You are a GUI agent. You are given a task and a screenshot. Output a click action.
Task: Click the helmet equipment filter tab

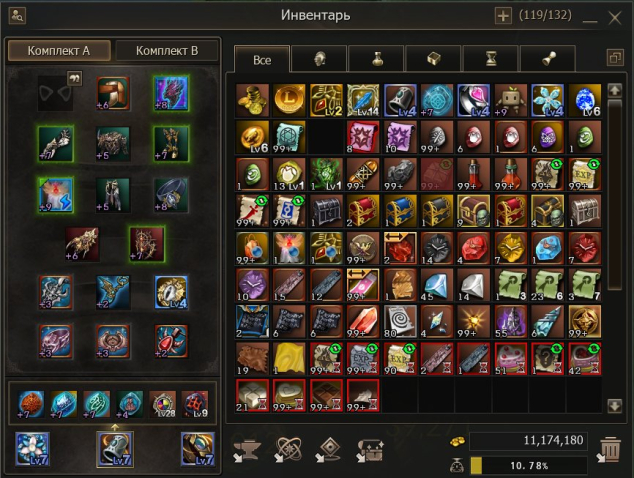tap(319, 59)
